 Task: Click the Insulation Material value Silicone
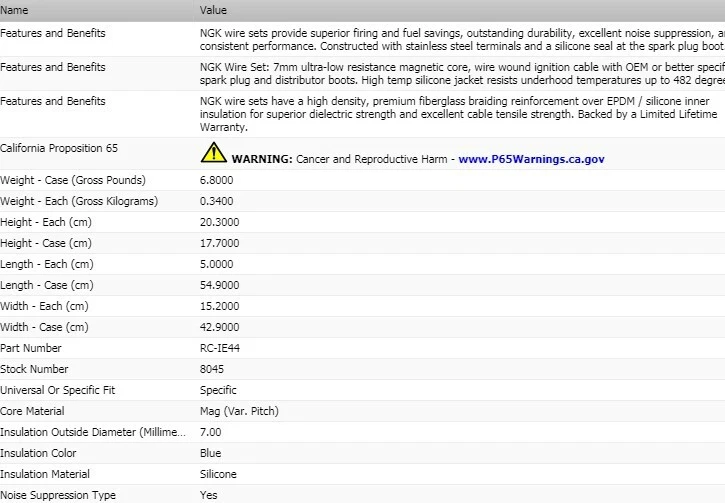pos(218,474)
